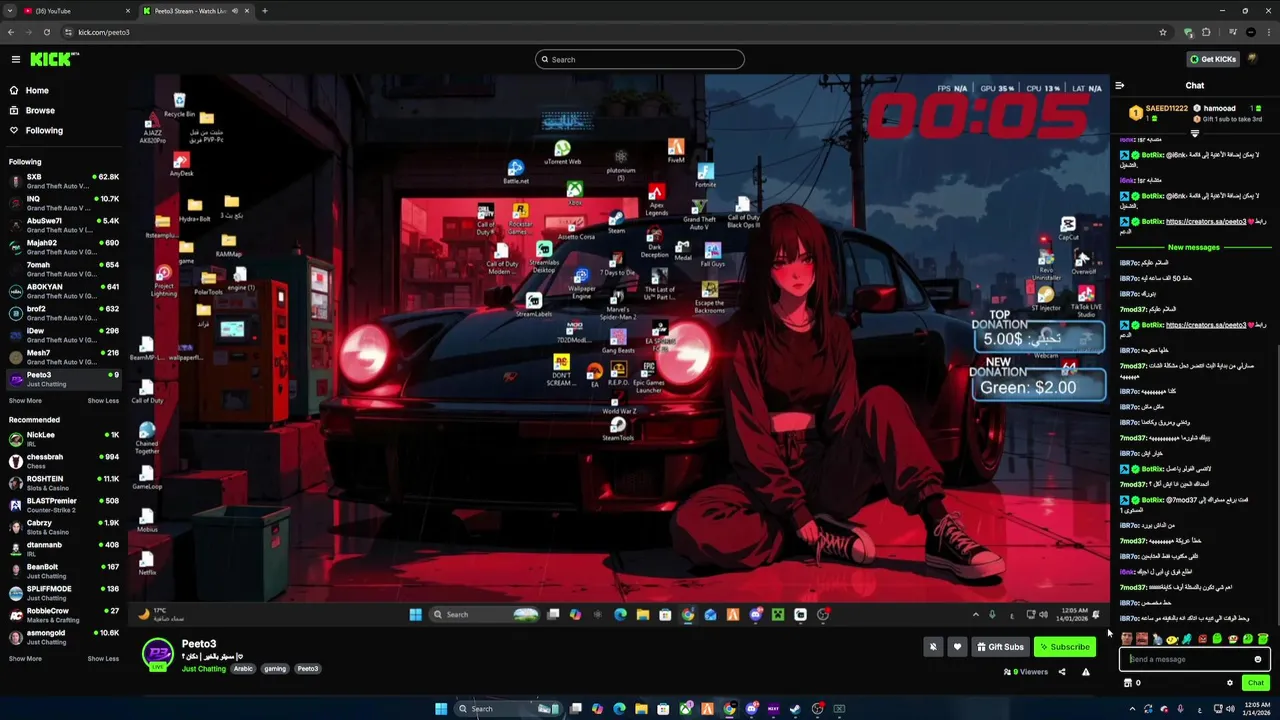
Task: Click the chat emote row first face
Action: click(x=1127, y=639)
